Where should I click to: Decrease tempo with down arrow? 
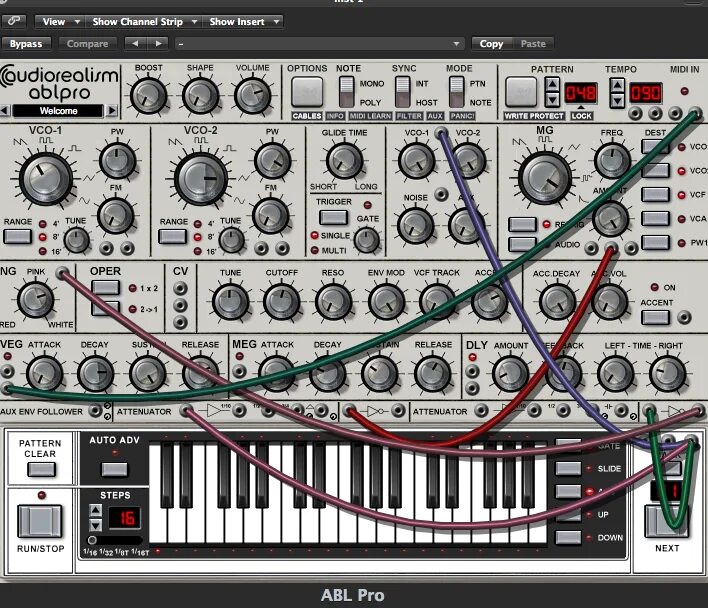tap(617, 101)
